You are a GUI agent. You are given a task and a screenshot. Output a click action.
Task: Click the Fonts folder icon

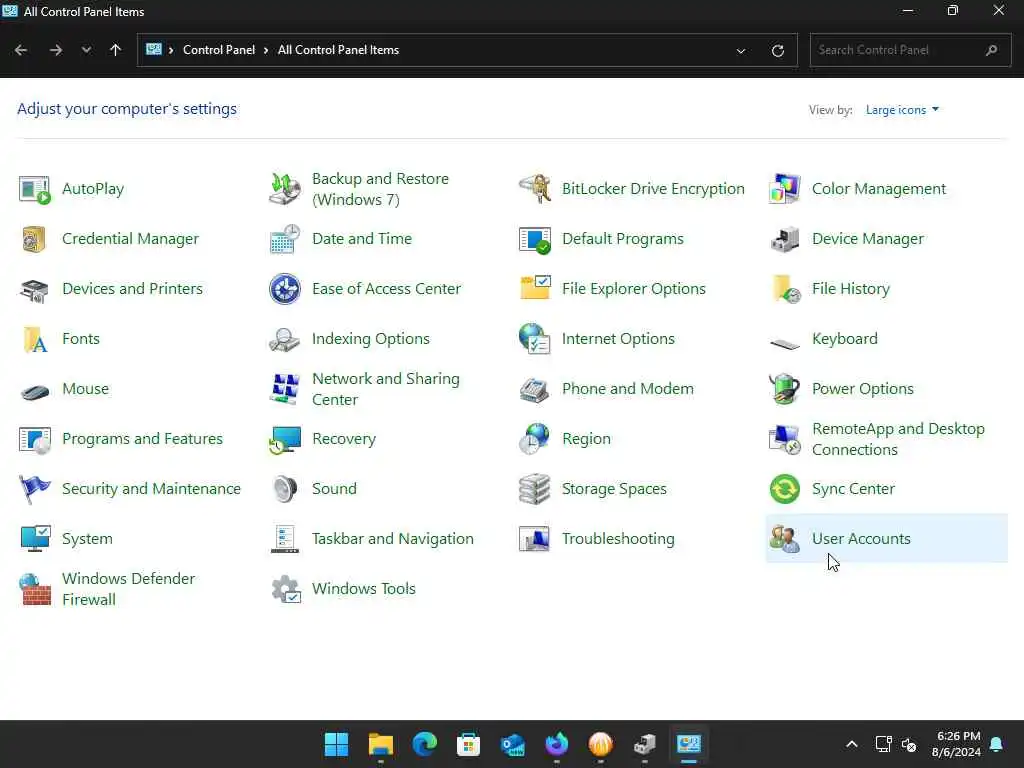coord(35,340)
